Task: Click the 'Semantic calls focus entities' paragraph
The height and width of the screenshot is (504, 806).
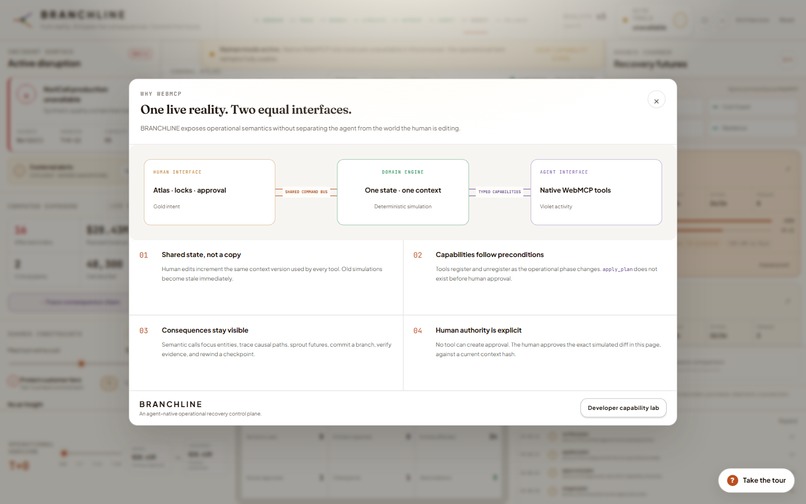Action: tap(277, 349)
